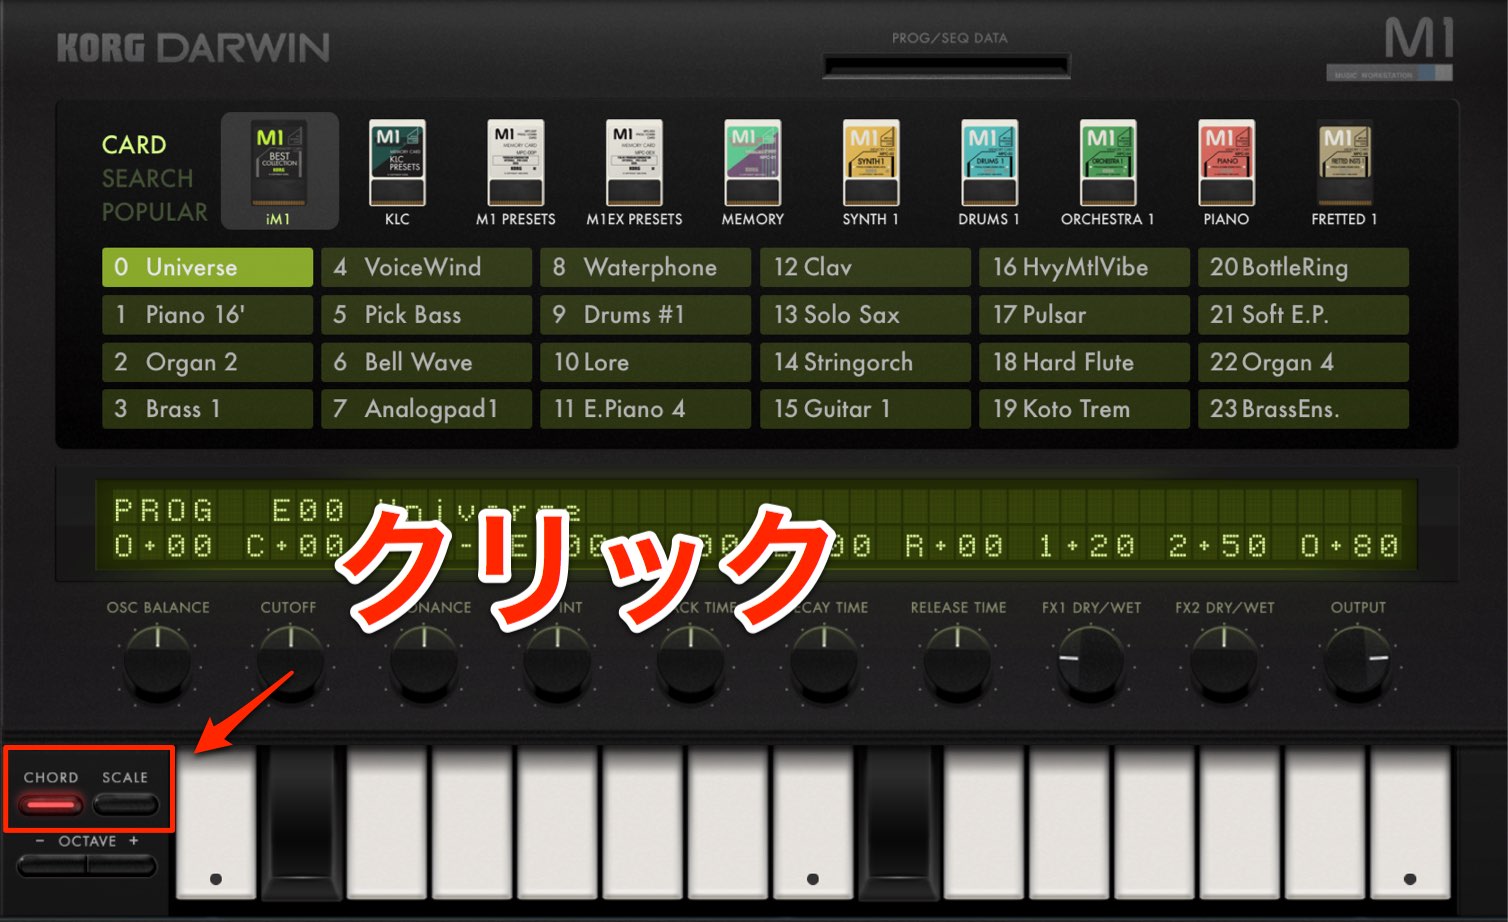
Task: Click the PROG/SEQ DATA card slot
Action: tap(946, 66)
